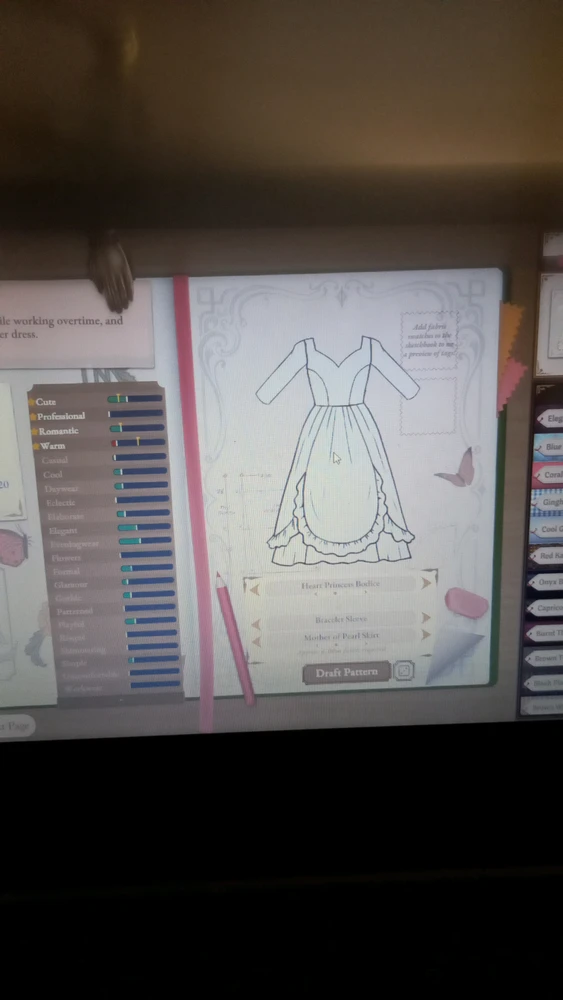The height and width of the screenshot is (1000, 563).
Task: Click the Glamour tag label
Action: coord(71,584)
